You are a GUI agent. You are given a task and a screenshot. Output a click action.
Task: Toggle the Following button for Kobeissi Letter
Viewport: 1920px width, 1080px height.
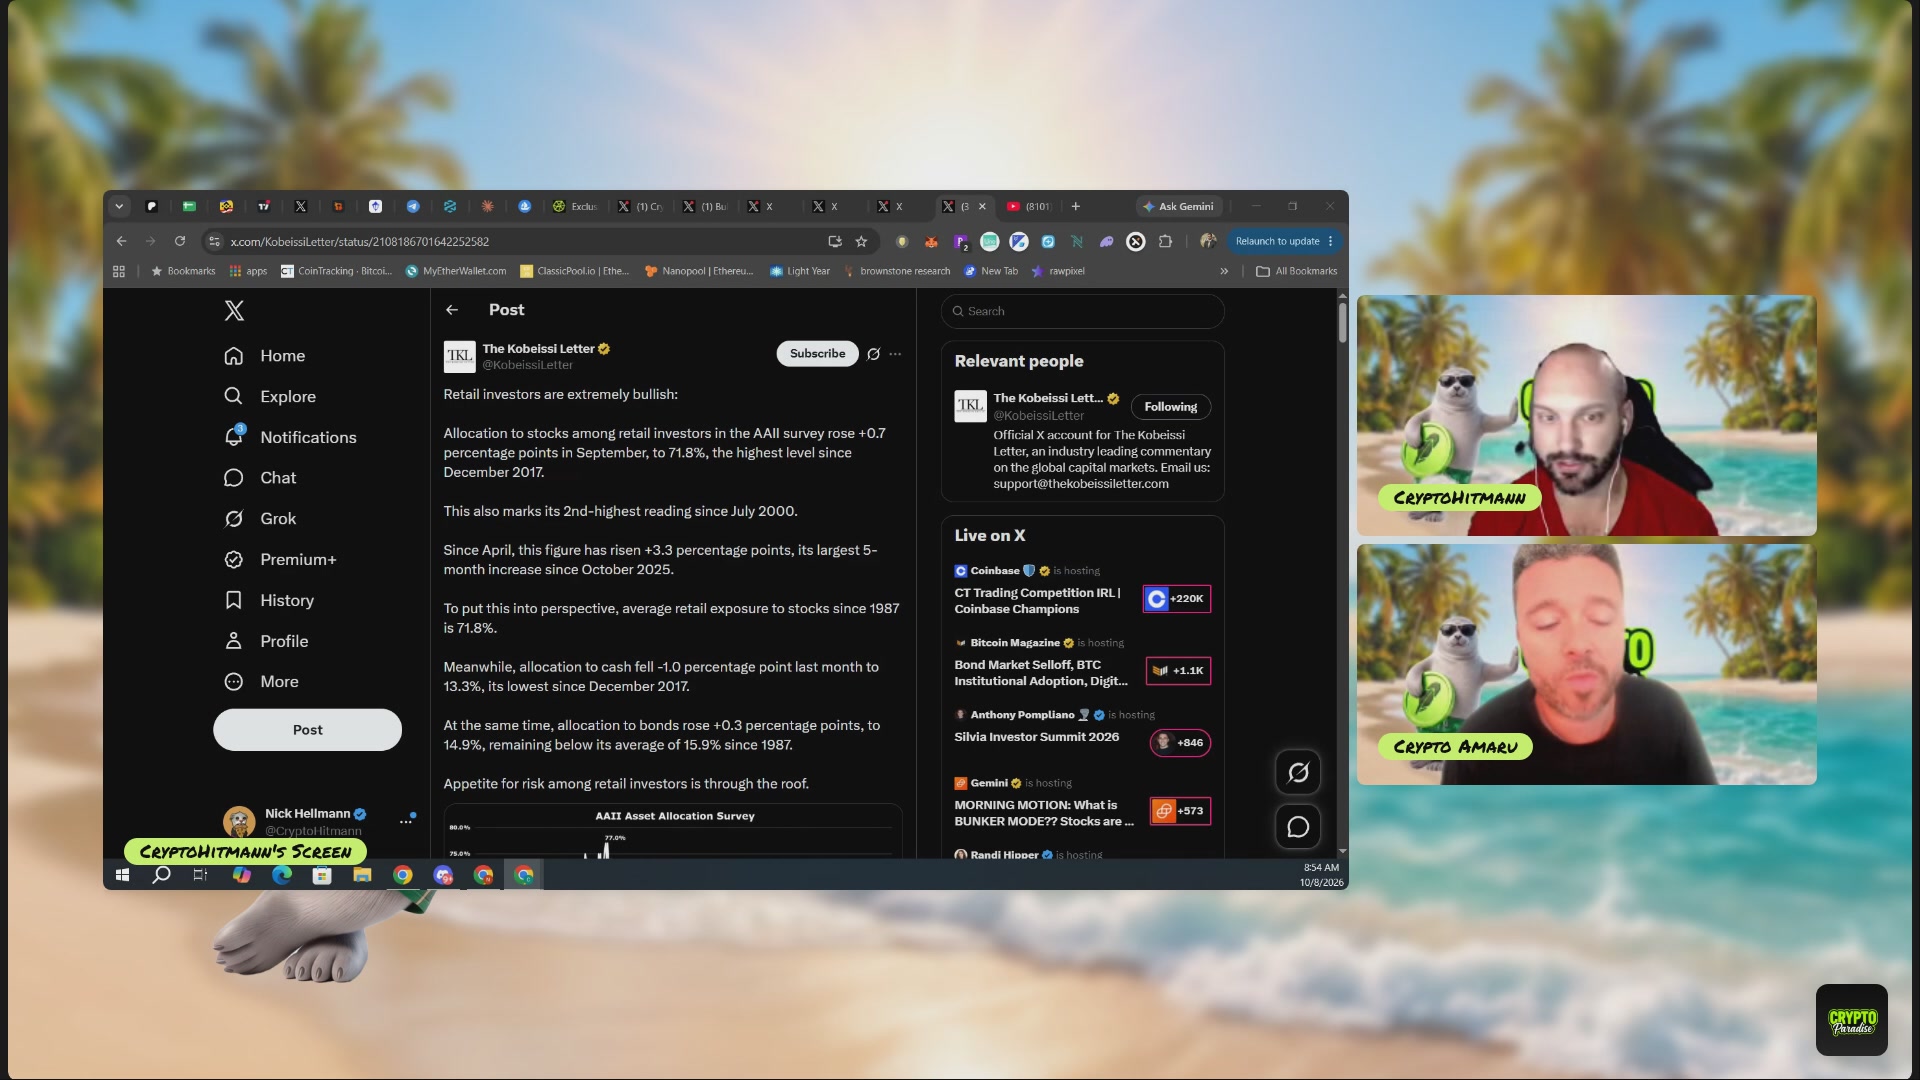click(x=1171, y=407)
